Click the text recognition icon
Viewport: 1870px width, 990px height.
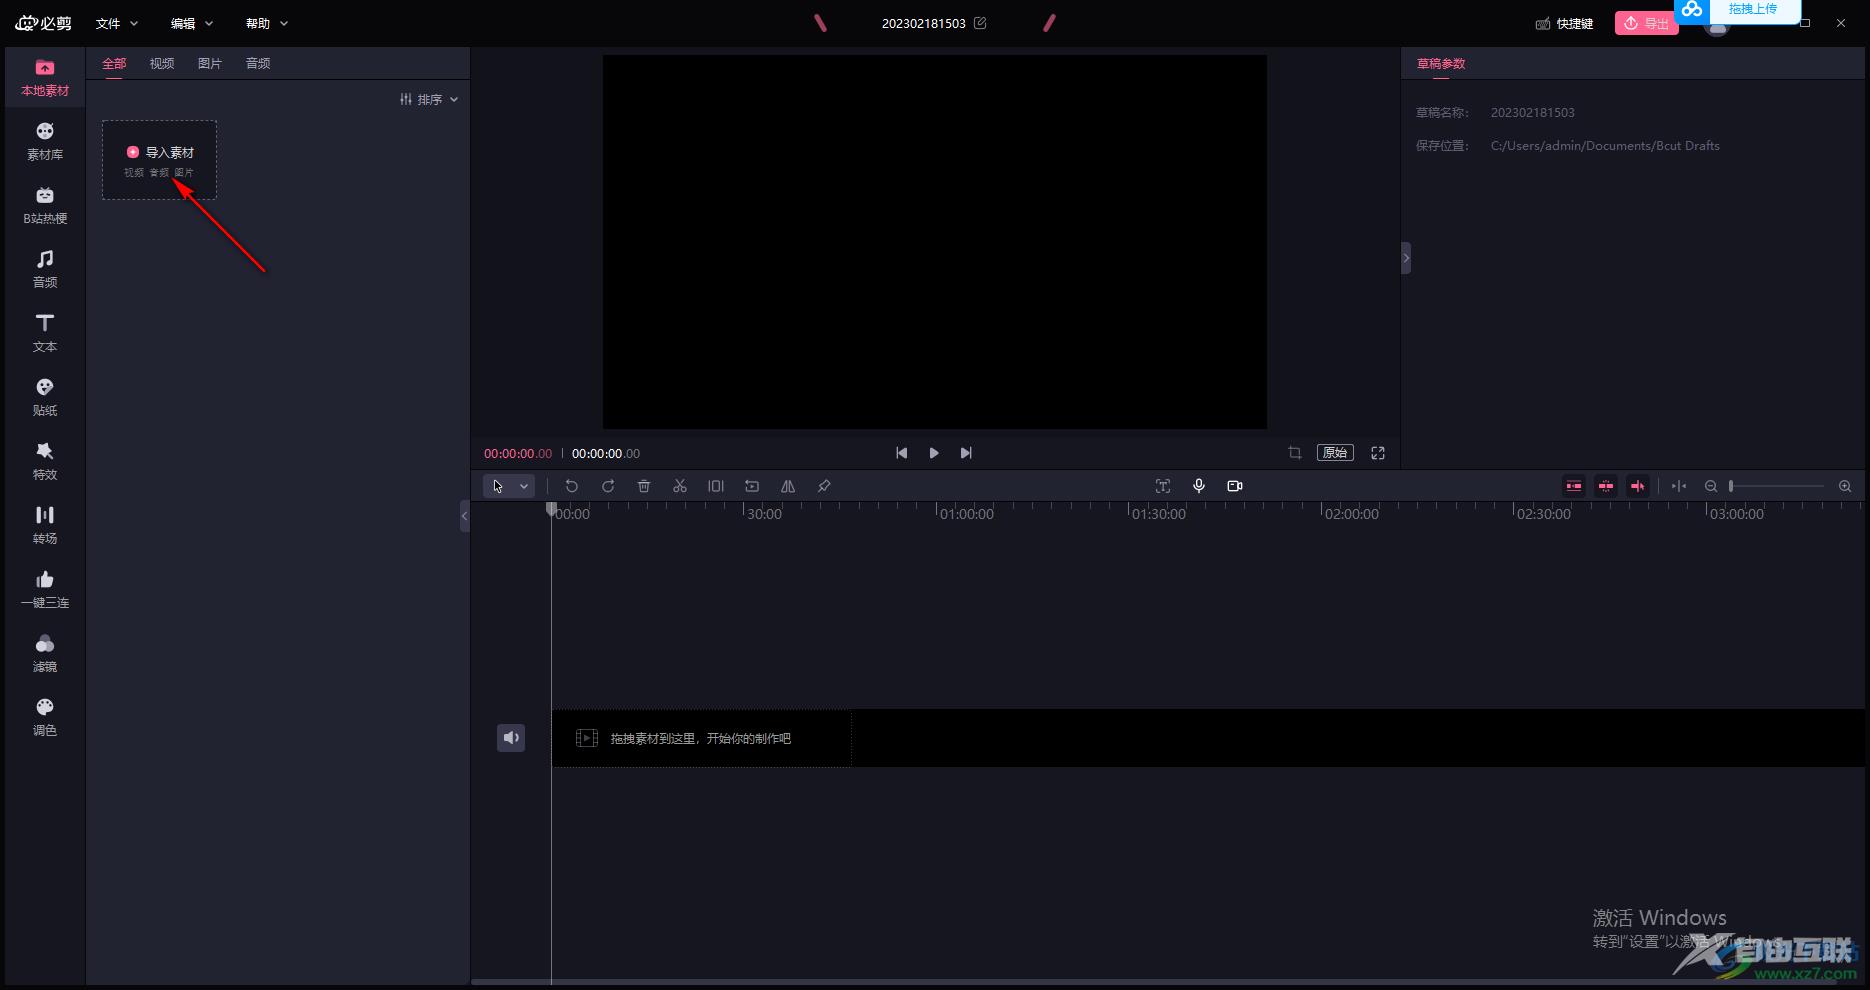pos(1163,486)
